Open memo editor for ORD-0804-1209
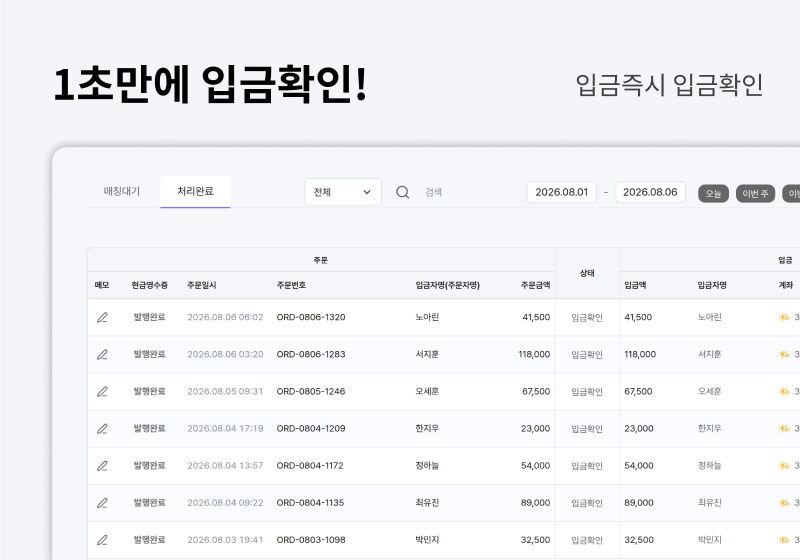Screen dimensions: 800x560 [x=102, y=429]
